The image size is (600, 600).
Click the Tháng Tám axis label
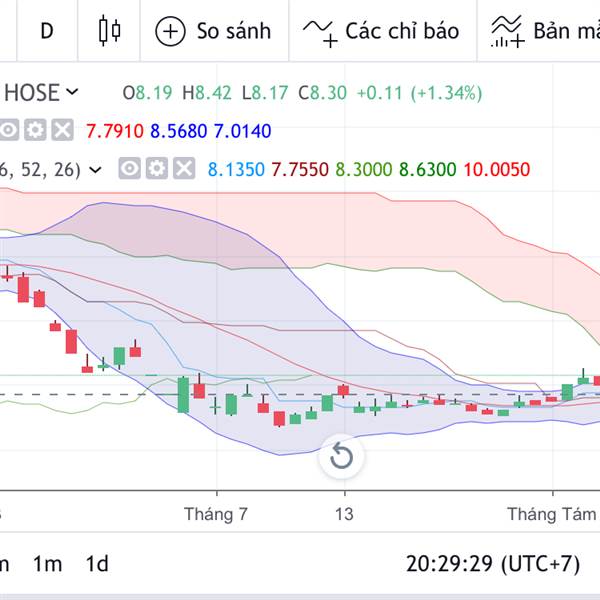[551, 514]
